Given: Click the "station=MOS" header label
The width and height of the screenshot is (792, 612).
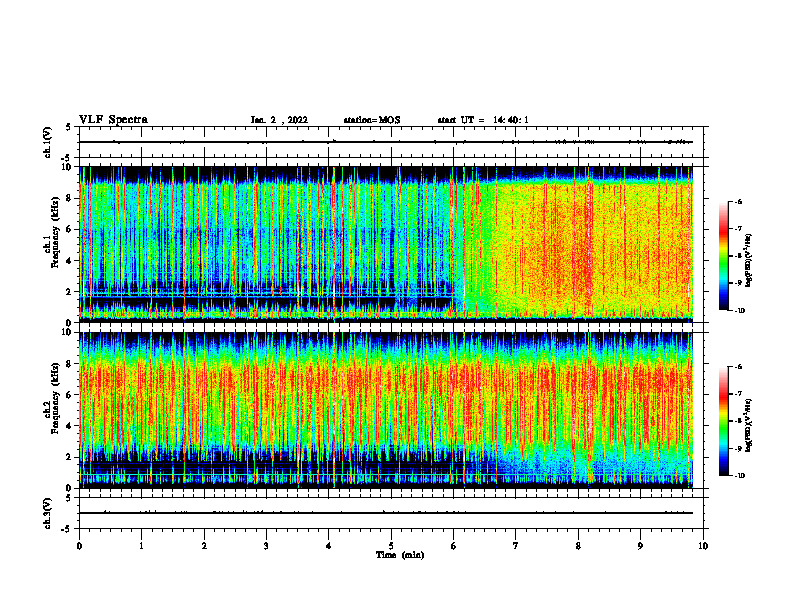Looking at the screenshot, I should tap(372, 120).
